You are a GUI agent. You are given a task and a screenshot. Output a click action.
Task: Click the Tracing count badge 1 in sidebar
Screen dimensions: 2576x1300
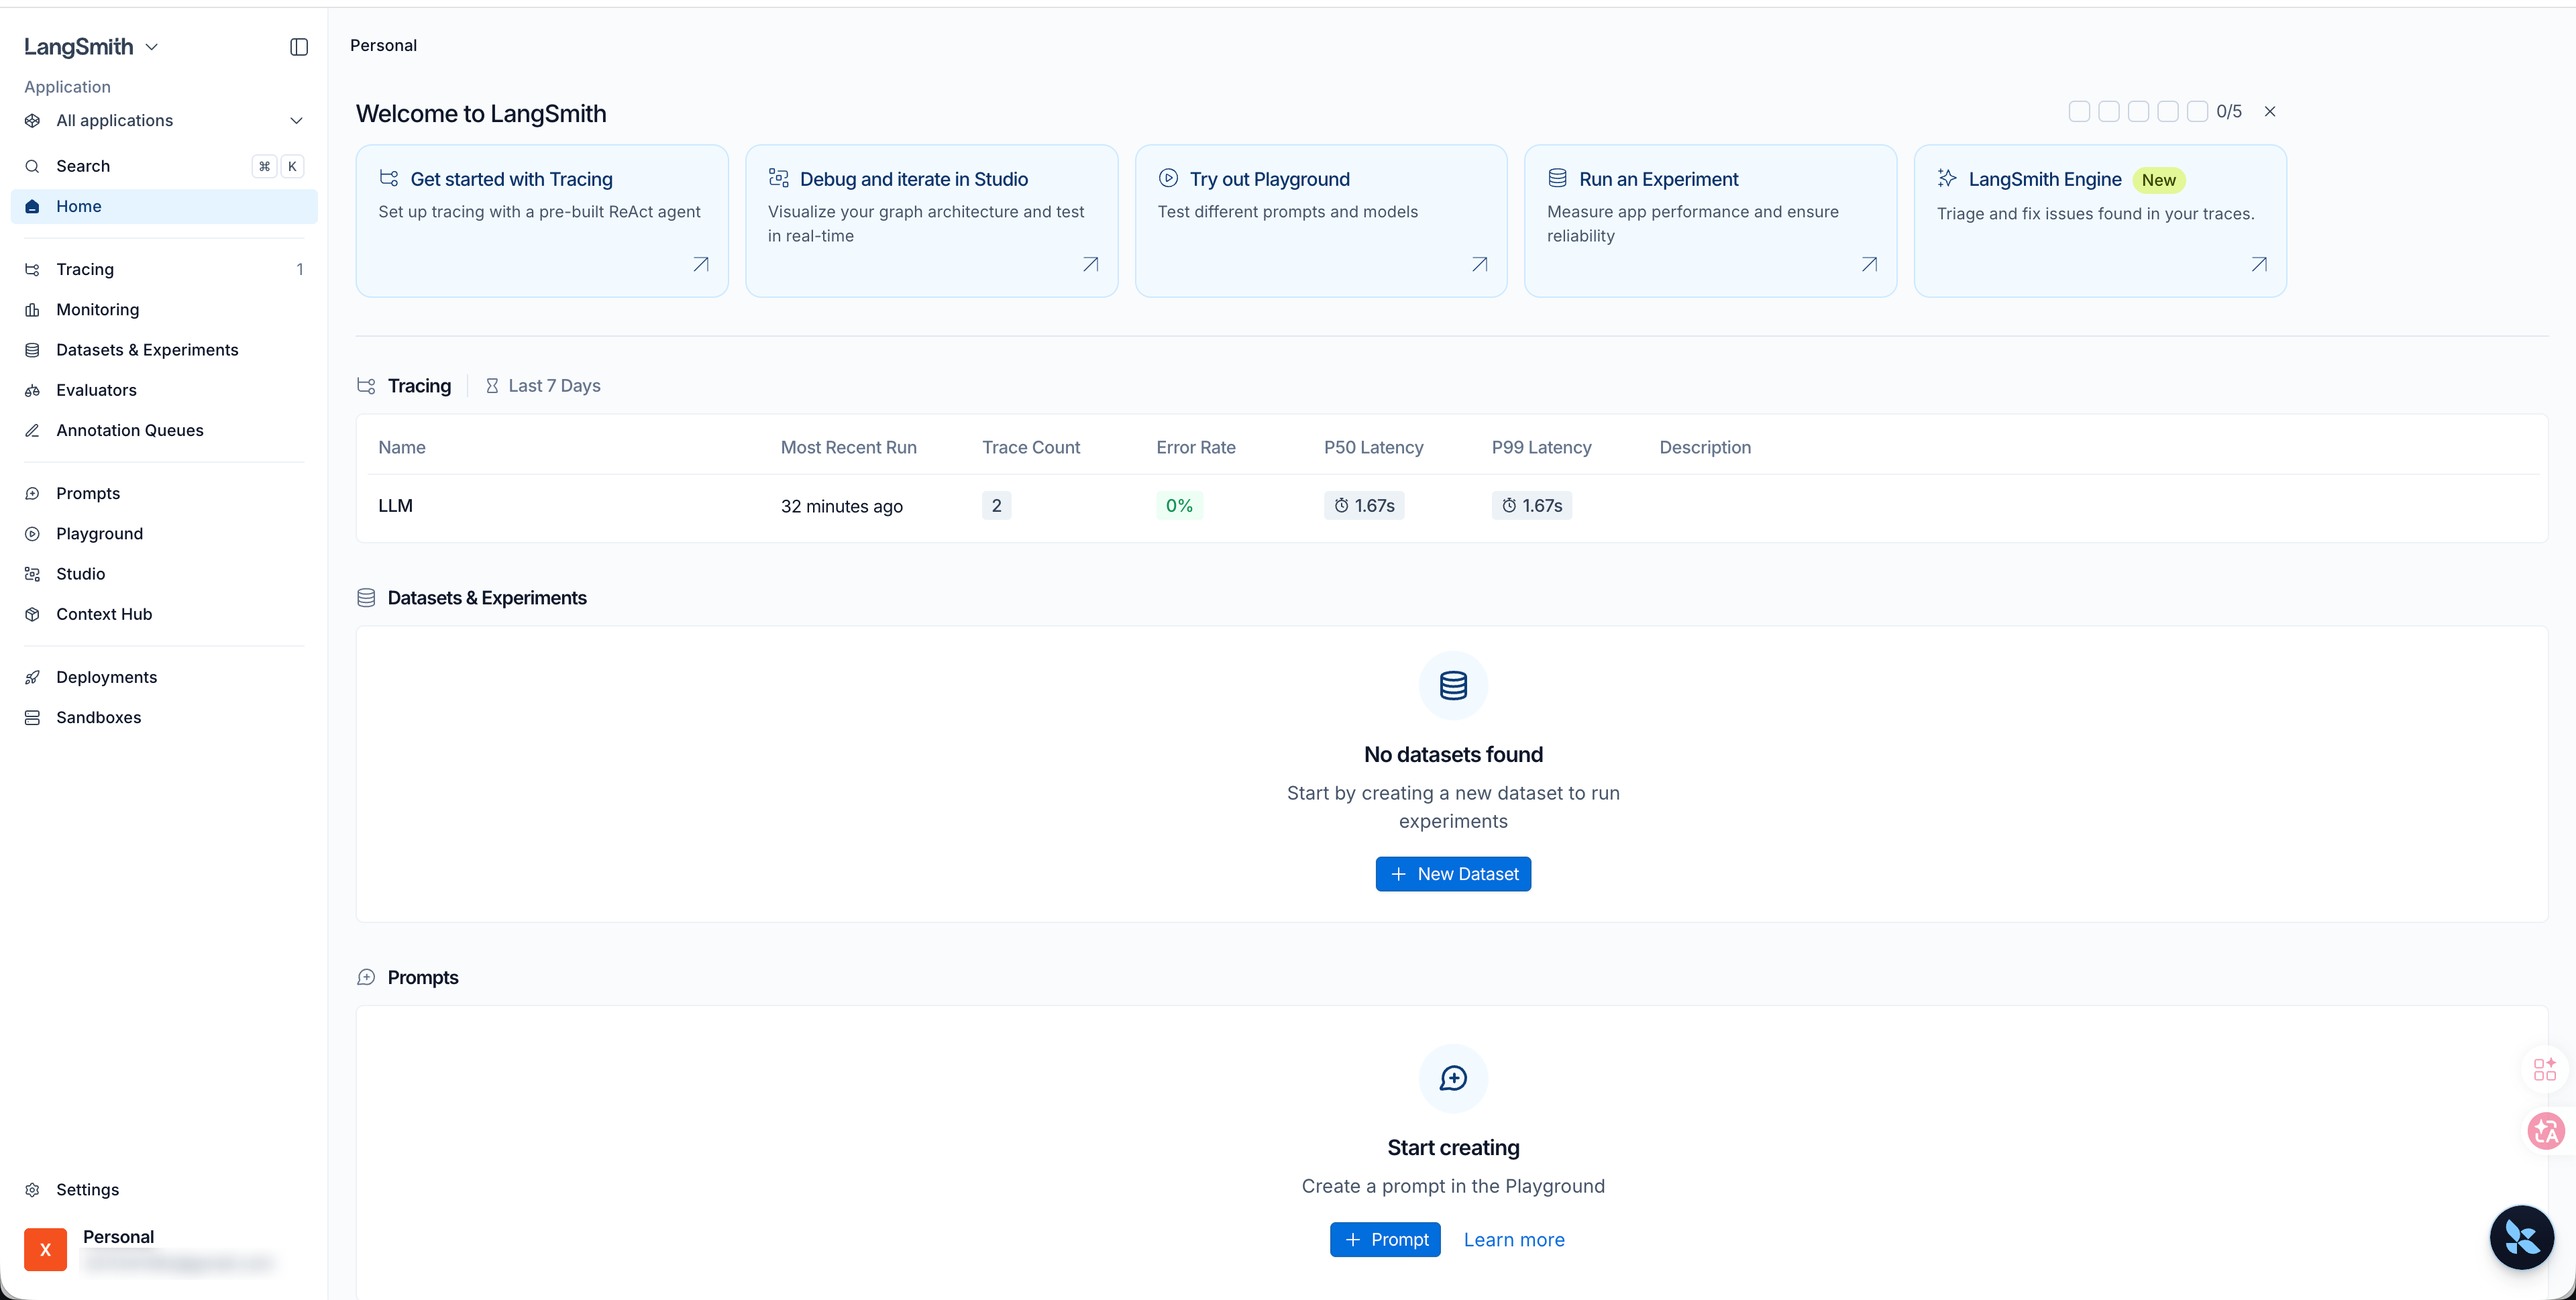coord(300,269)
